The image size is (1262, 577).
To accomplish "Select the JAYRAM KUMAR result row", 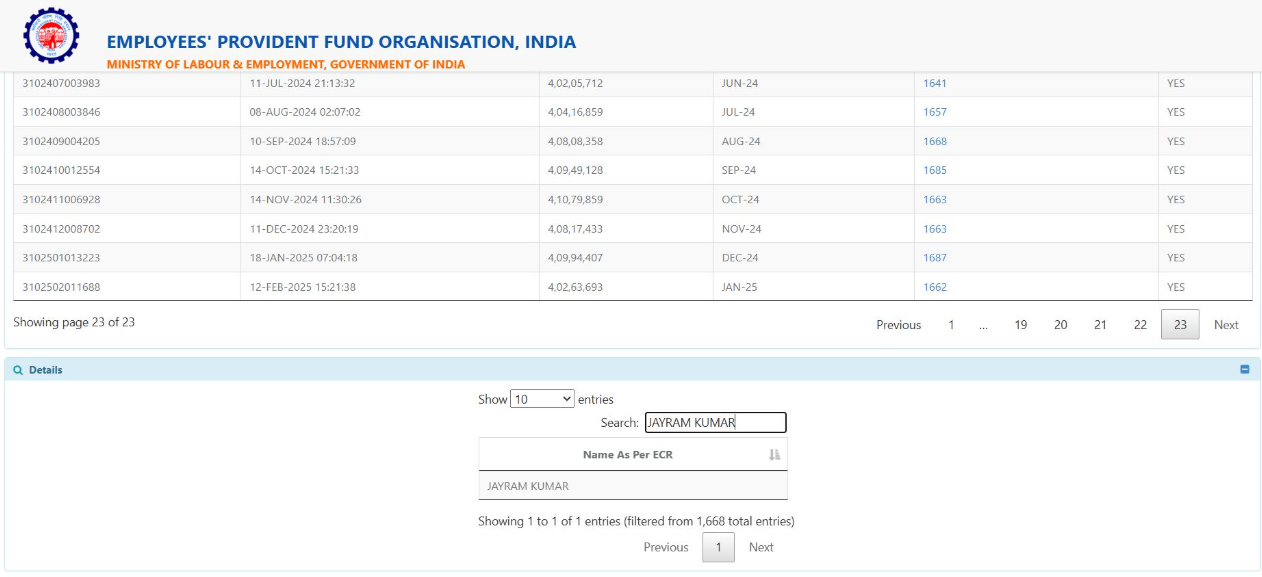I will 632,486.
